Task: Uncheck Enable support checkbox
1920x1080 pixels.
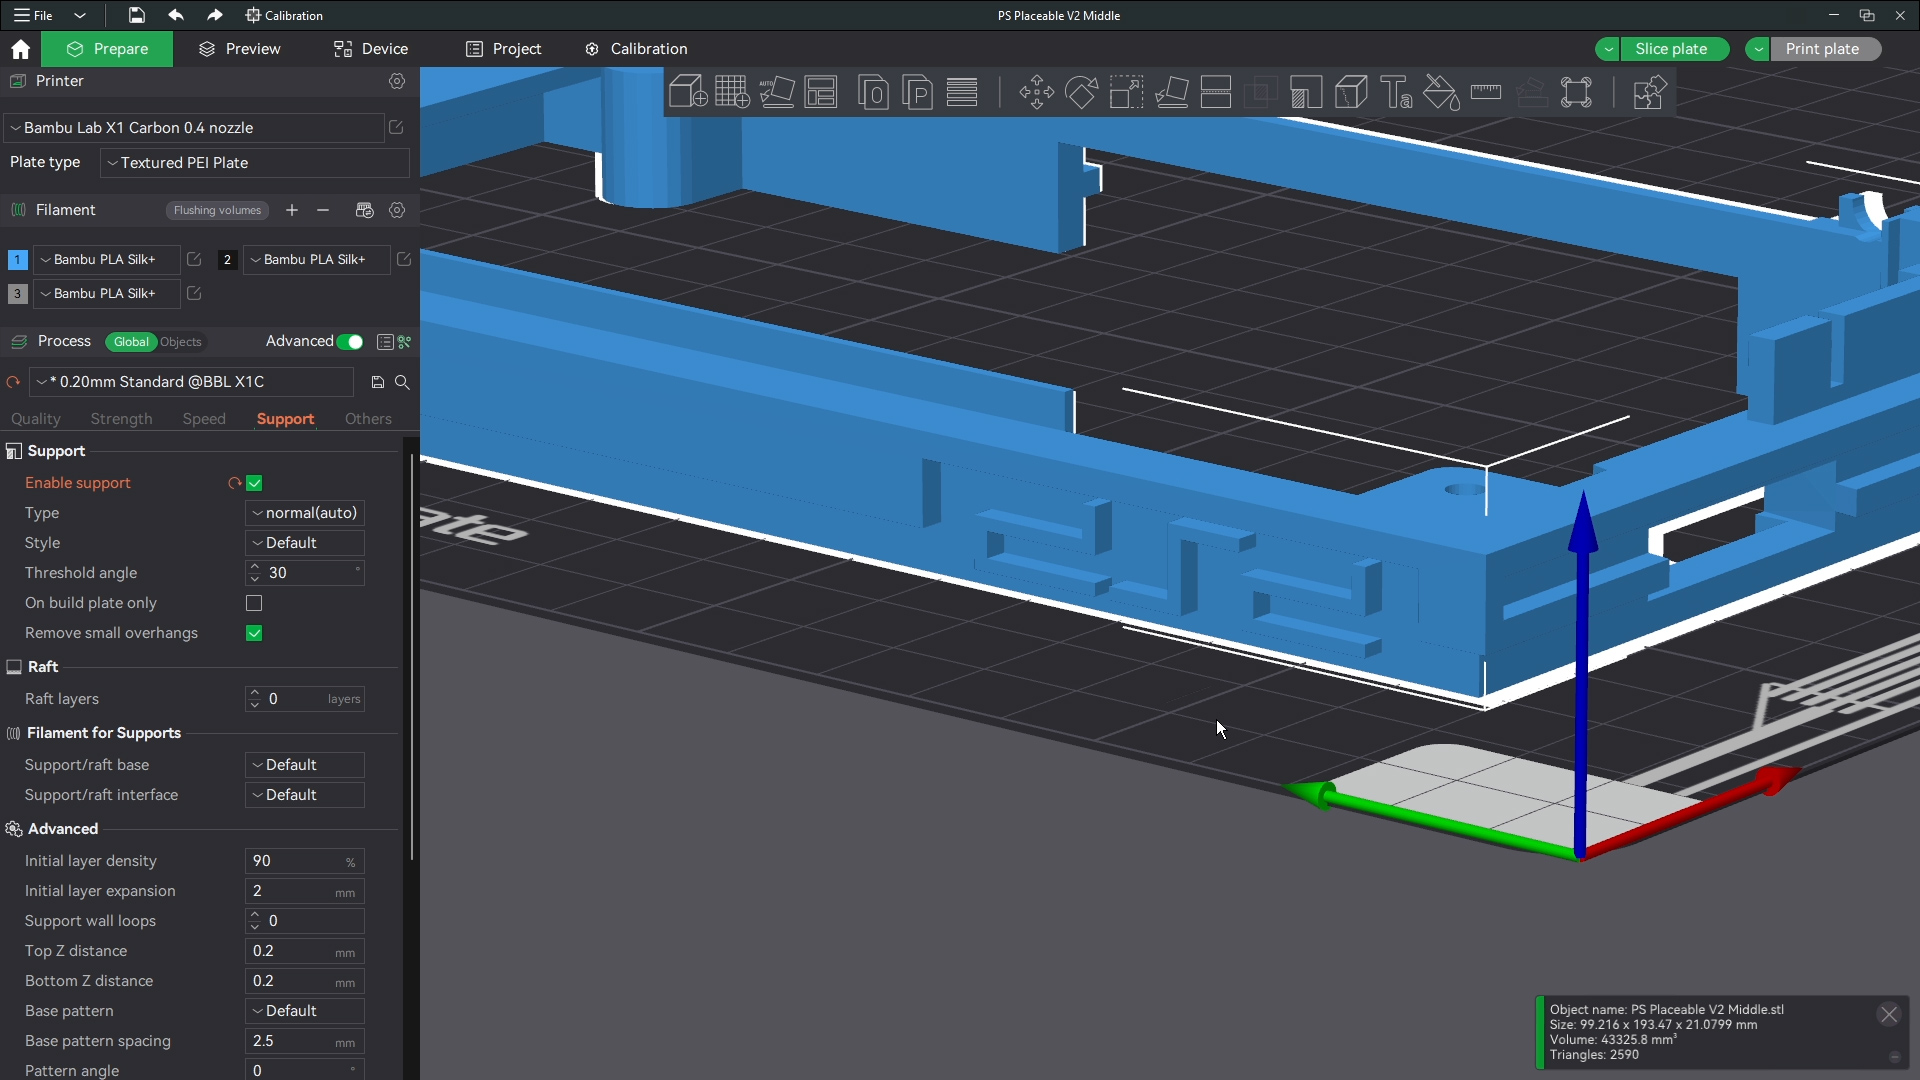Action: 254,484
